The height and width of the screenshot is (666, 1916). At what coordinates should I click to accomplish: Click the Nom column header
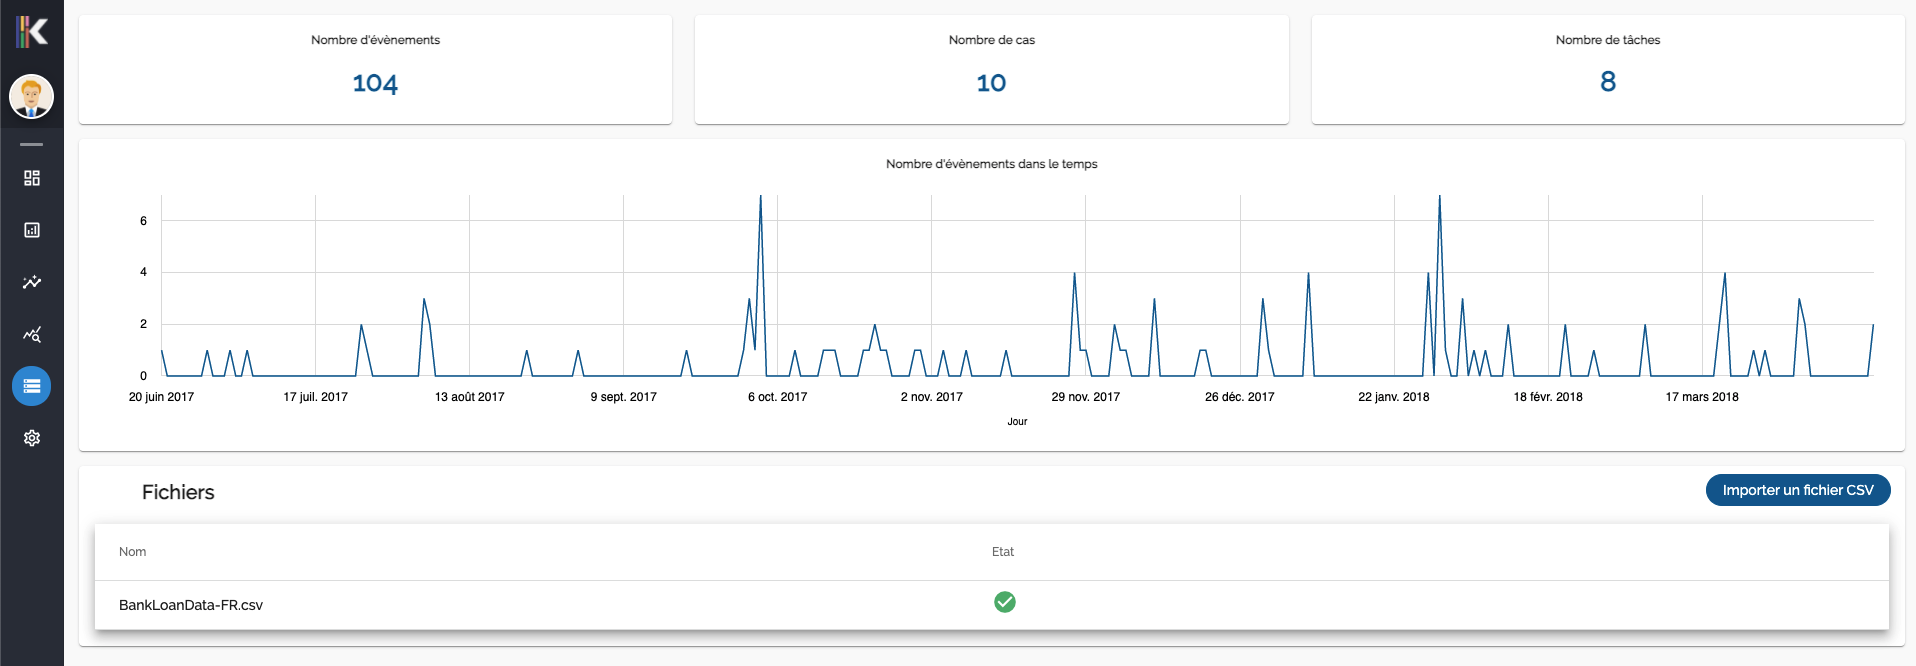pyautogui.click(x=132, y=552)
